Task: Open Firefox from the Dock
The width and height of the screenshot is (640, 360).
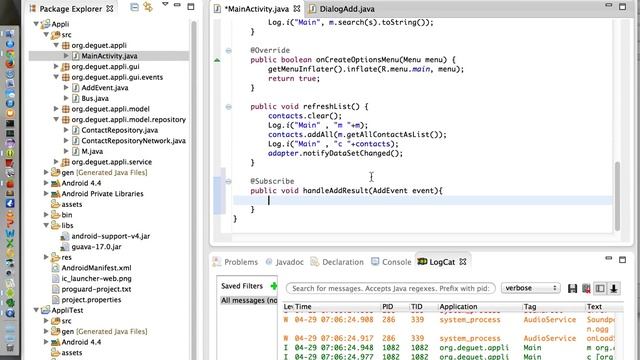Action: tap(10, 64)
